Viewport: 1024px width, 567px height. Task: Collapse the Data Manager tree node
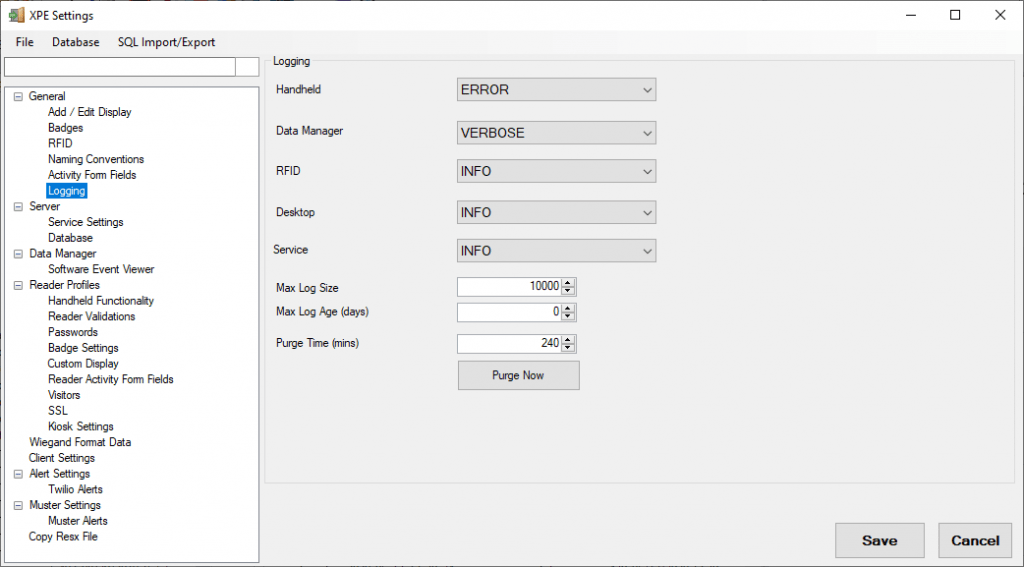click(18, 253)
